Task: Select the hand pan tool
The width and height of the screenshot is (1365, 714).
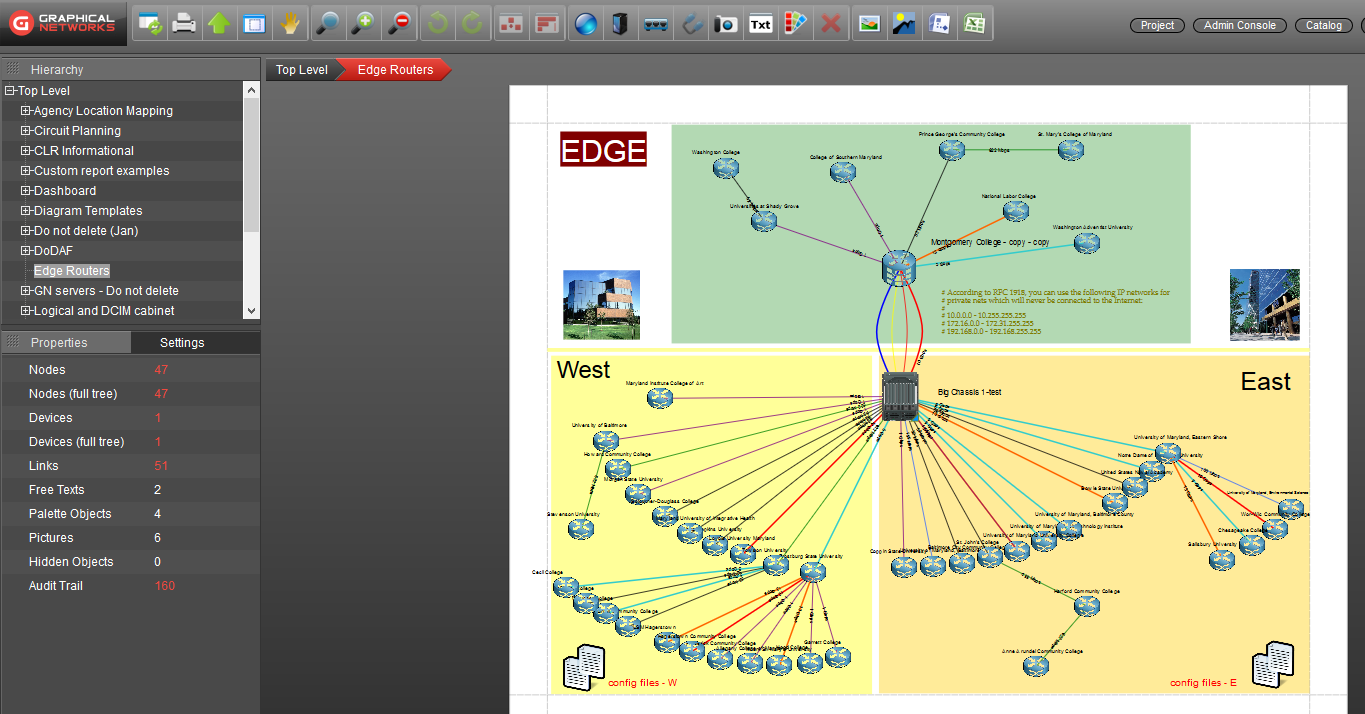Action: [x=289, y=24]
